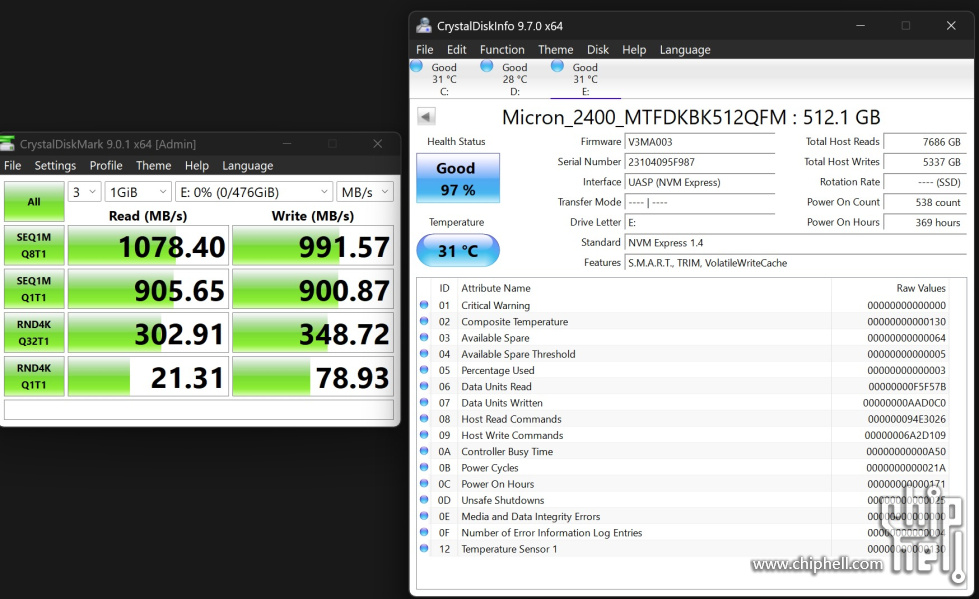
Task: Click status dot for Available Spare Threshold row
Action: click(x=424, y=354)
